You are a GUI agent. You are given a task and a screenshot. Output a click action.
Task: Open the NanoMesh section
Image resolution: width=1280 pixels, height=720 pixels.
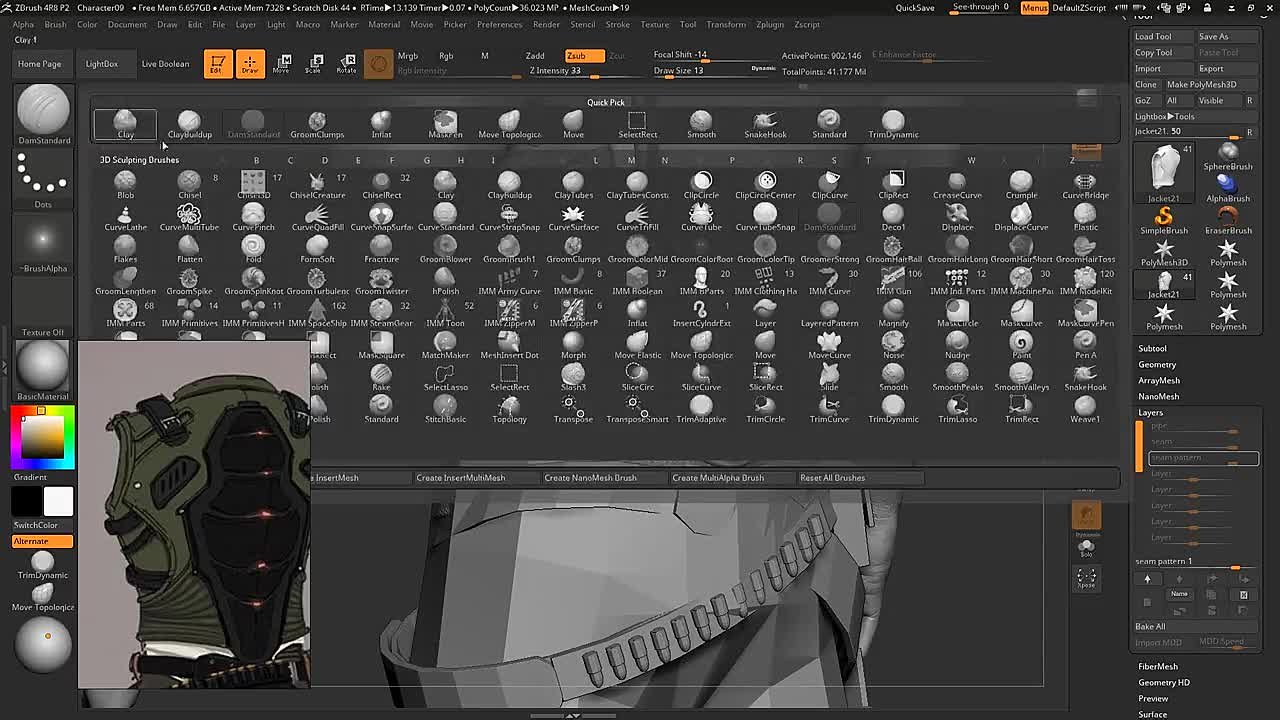[1158, 396]
